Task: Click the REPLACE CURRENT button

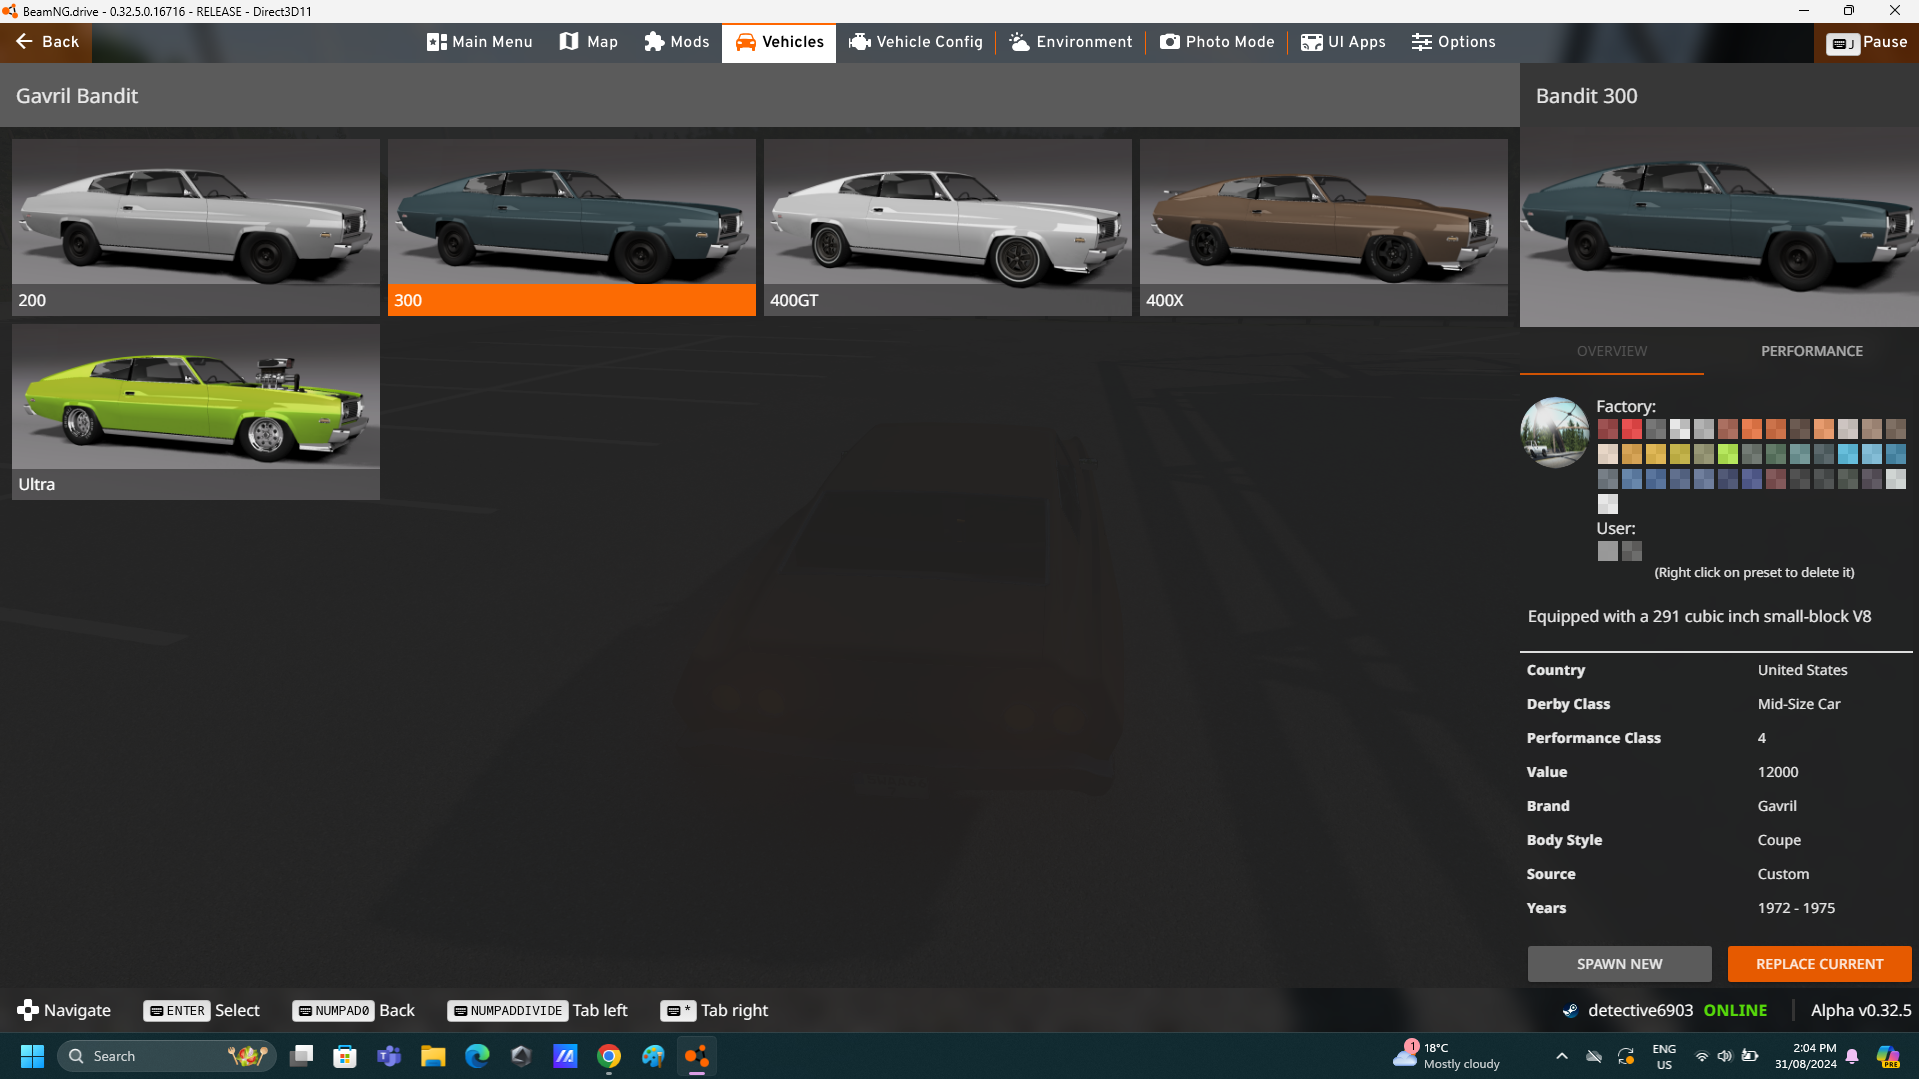Action: point(1819,964)
